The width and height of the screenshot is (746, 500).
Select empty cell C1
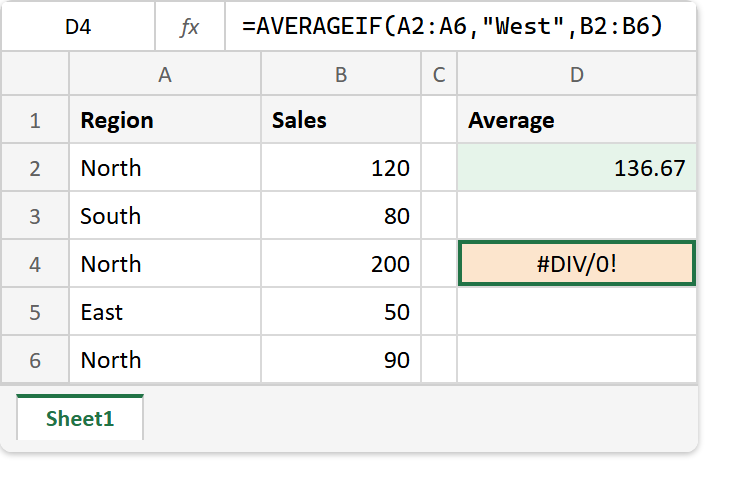pyautogui.click(x=439, y=120)
